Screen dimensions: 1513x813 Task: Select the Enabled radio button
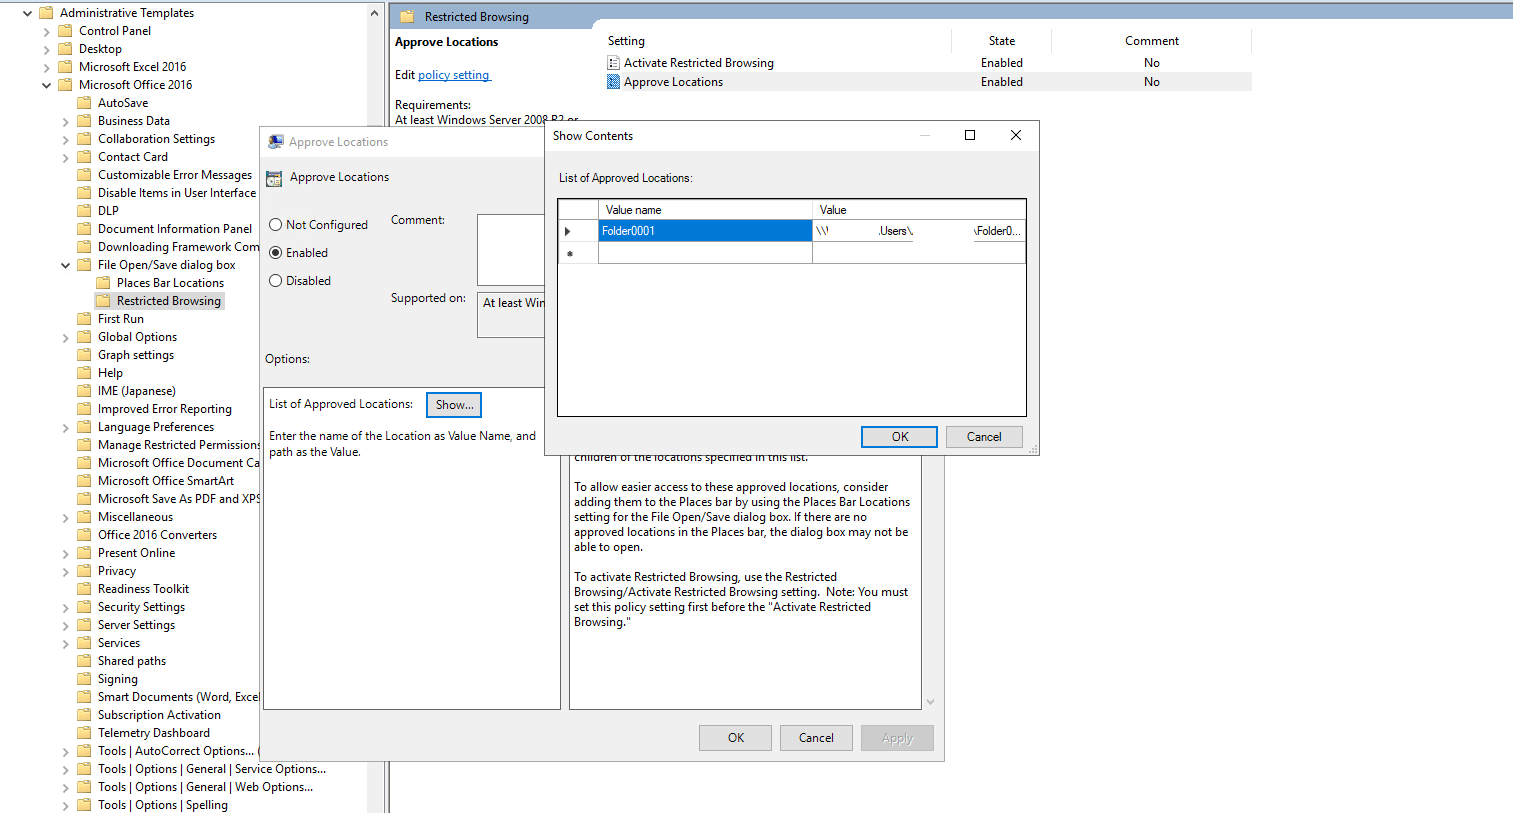[x=276, y=252]
